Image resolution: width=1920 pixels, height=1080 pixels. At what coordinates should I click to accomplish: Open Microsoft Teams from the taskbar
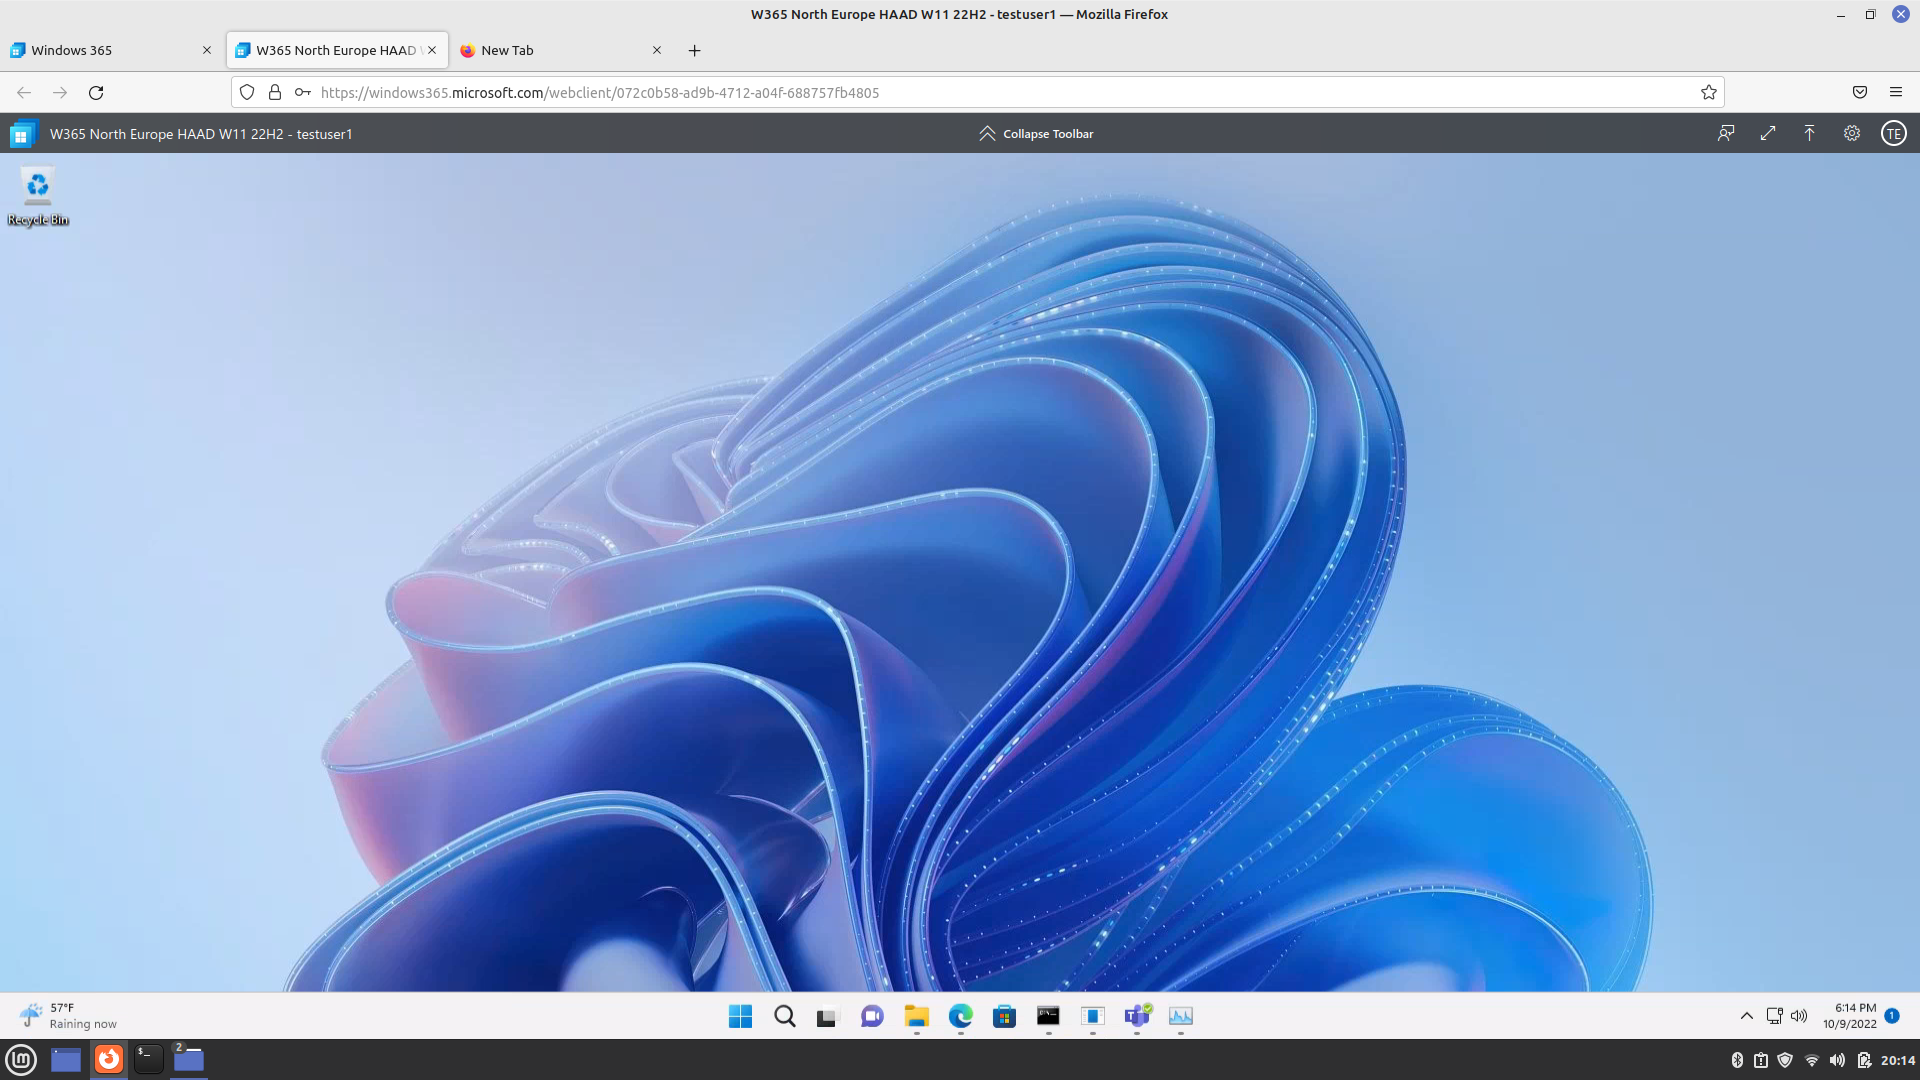1137,1017
